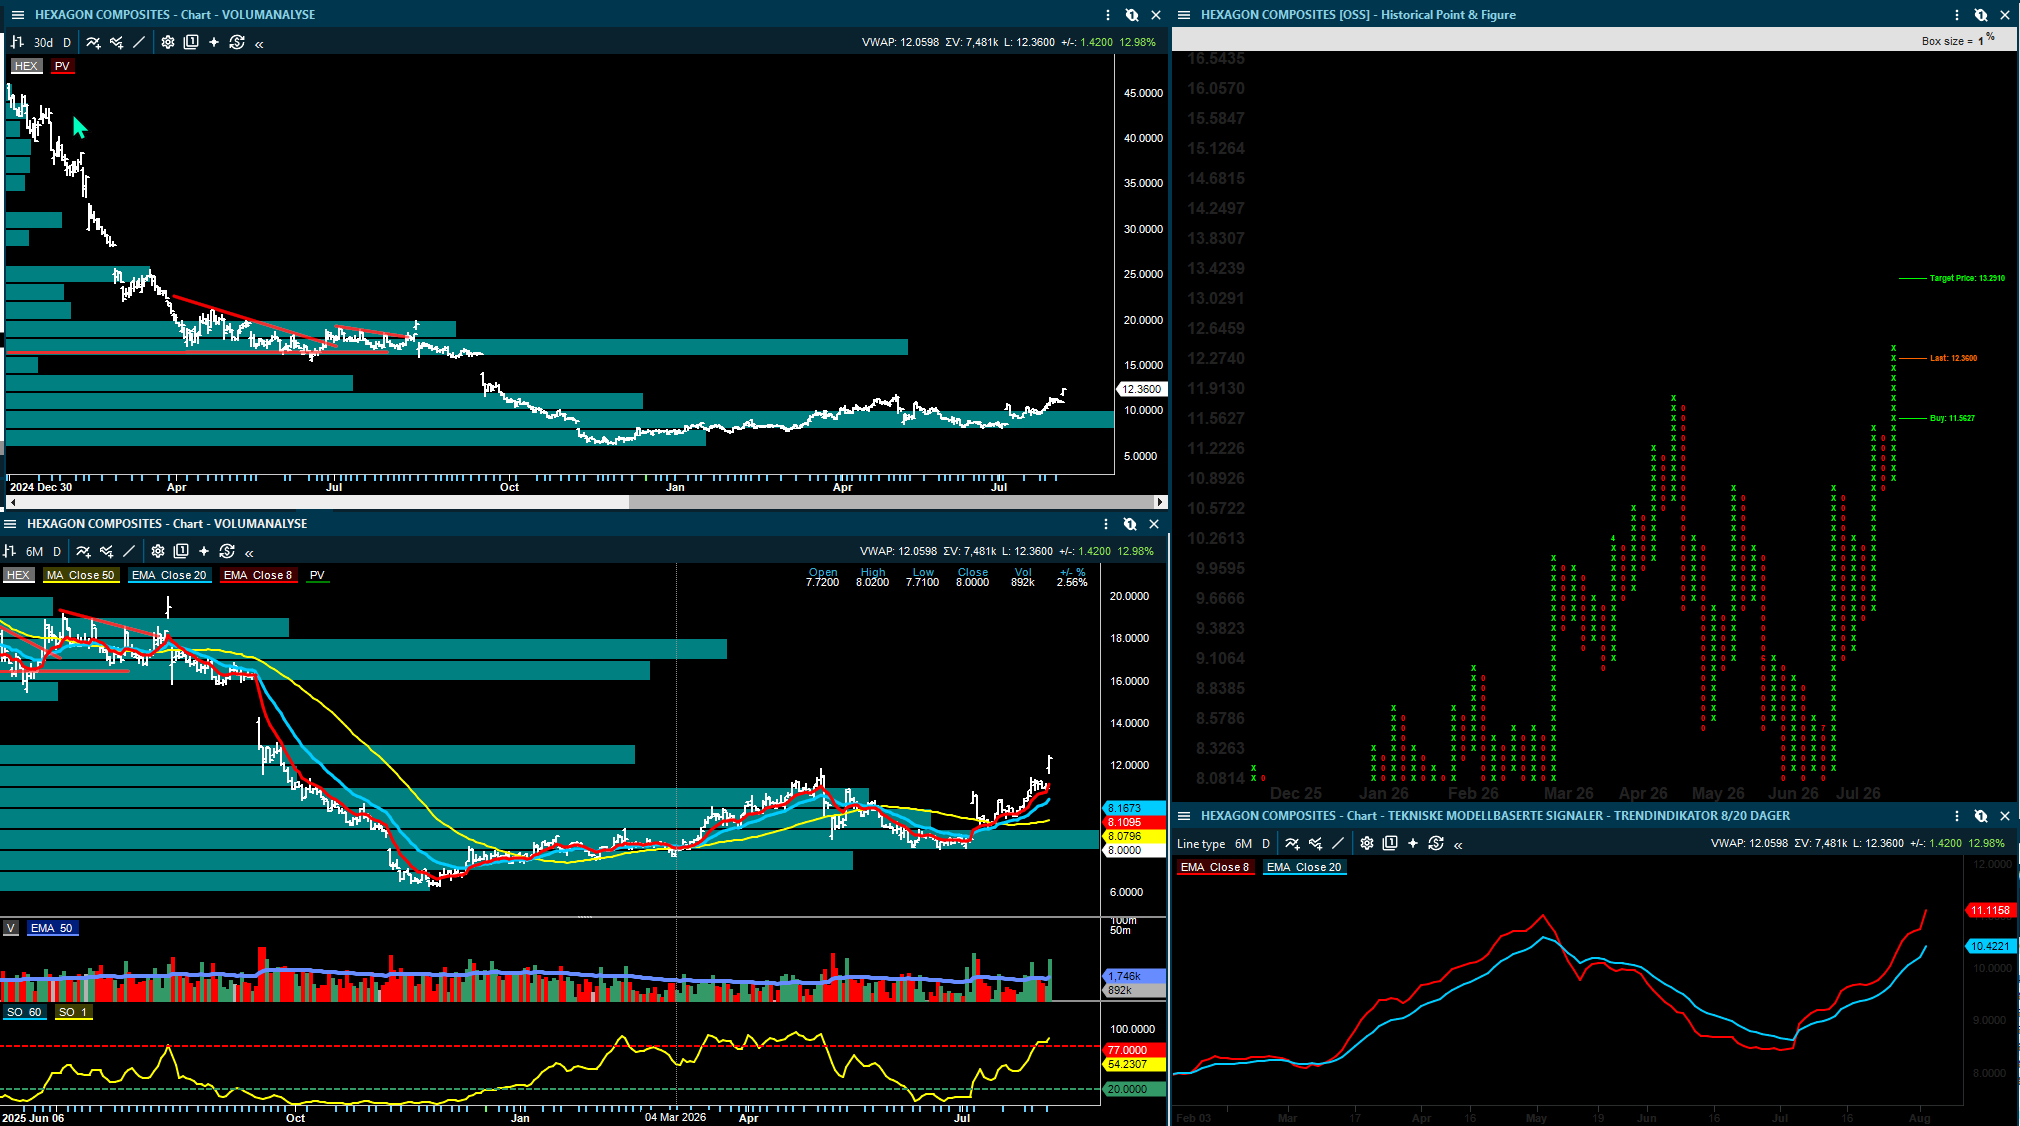
Task: Click currency refresh icon in lower chart
Action: point(227,551)
